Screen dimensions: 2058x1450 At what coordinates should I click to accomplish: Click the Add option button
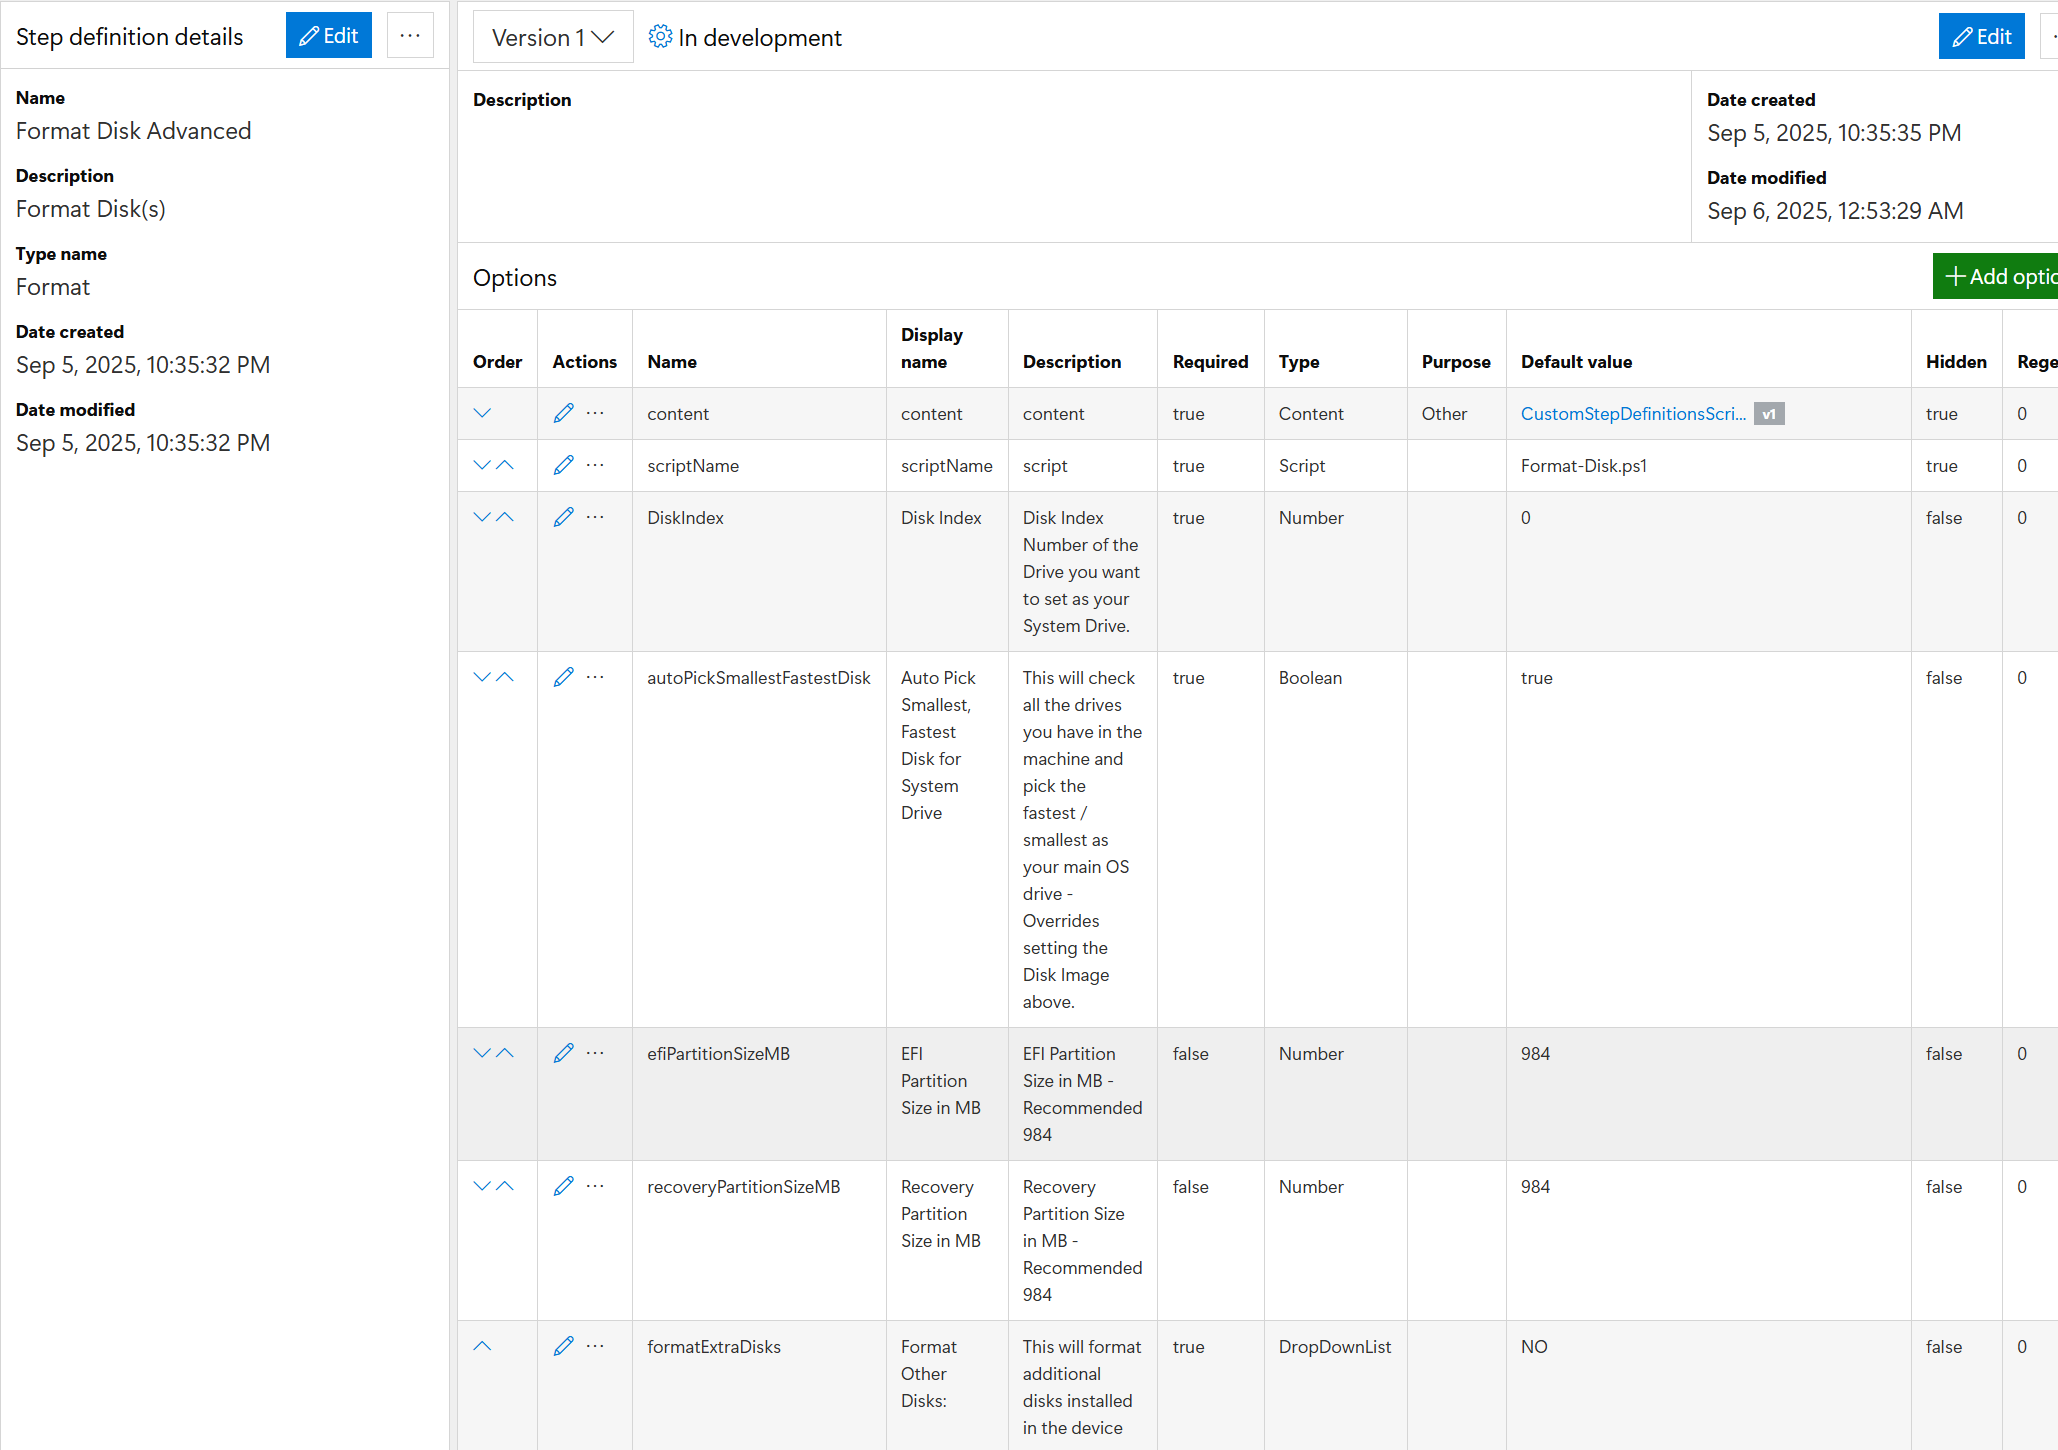point(1996,277)
